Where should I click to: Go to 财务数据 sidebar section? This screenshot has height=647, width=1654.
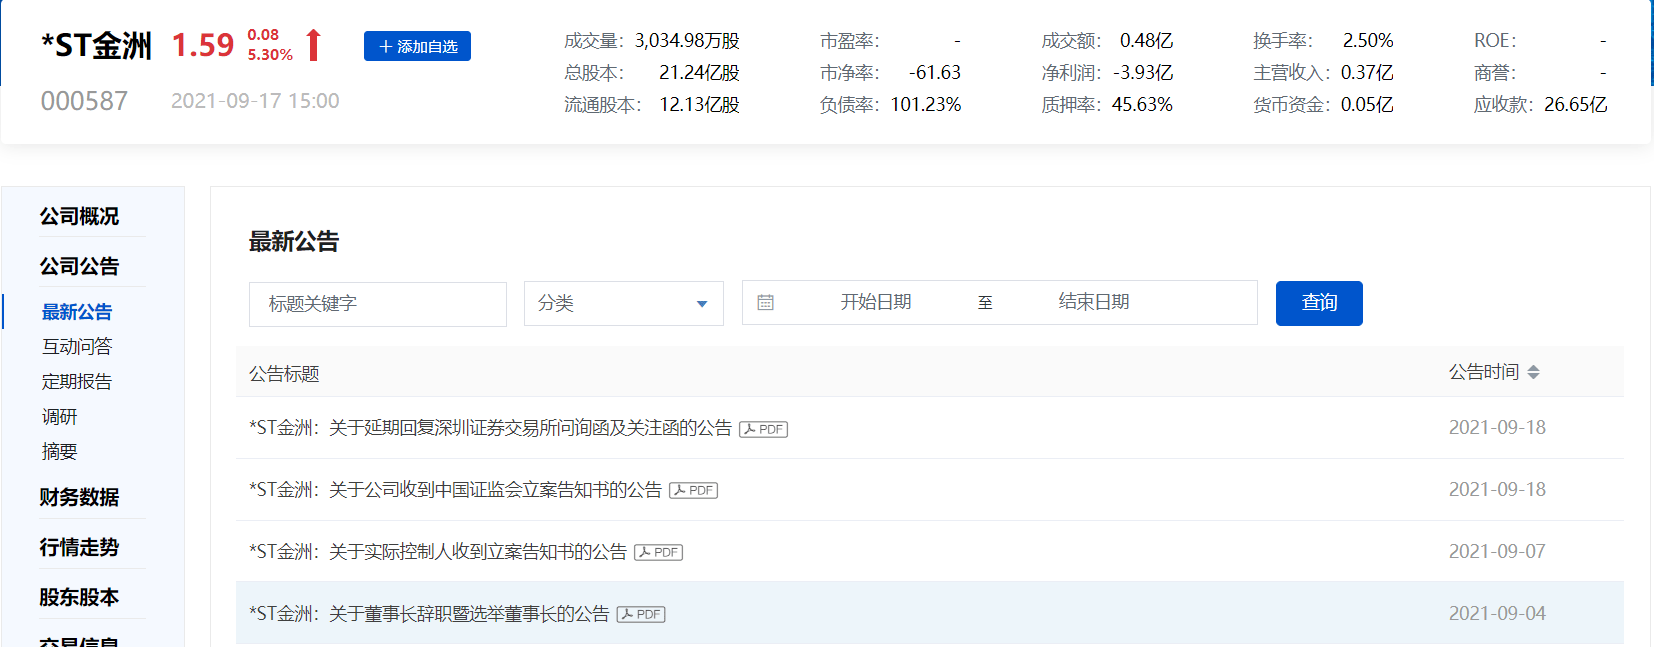point(79,497)
